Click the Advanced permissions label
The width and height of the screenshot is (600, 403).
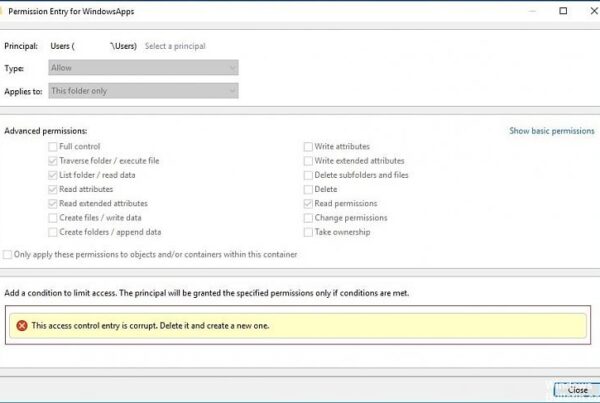(x=46, y=131)
